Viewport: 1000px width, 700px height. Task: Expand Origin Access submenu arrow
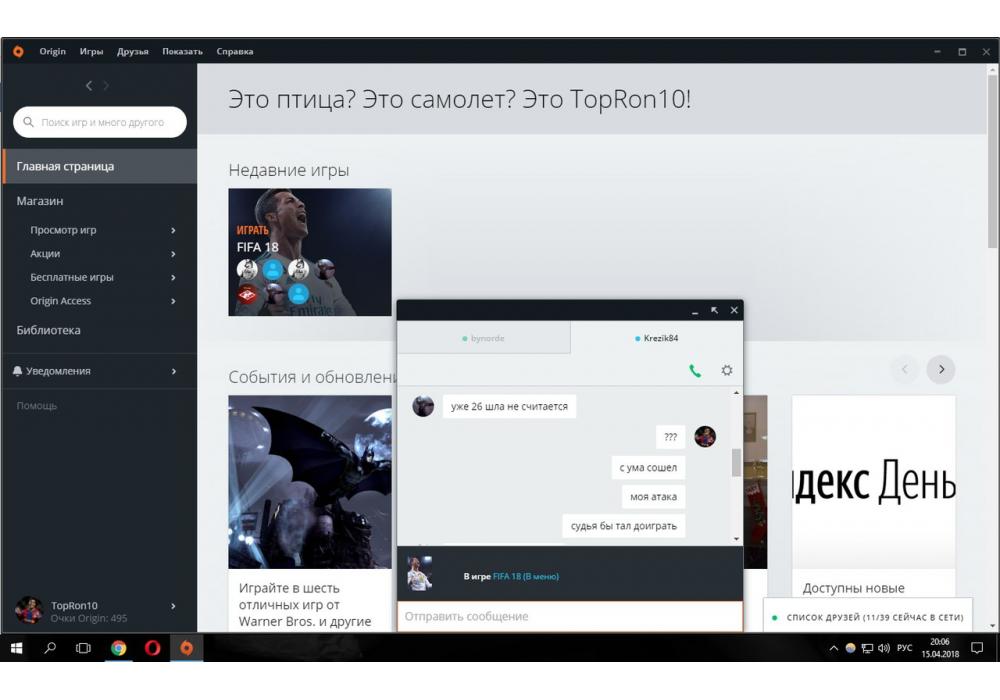tap(173, 301)
